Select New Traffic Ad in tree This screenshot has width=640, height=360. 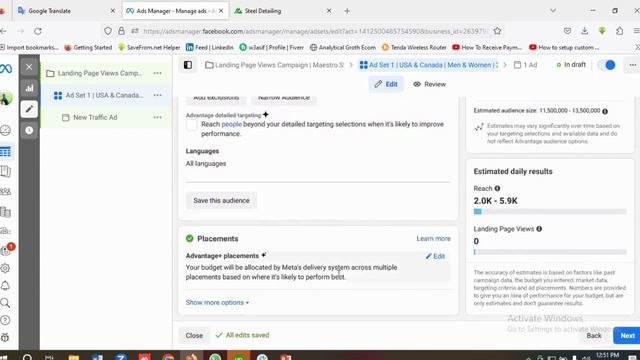pyautogui.click(x=95, y=117)
